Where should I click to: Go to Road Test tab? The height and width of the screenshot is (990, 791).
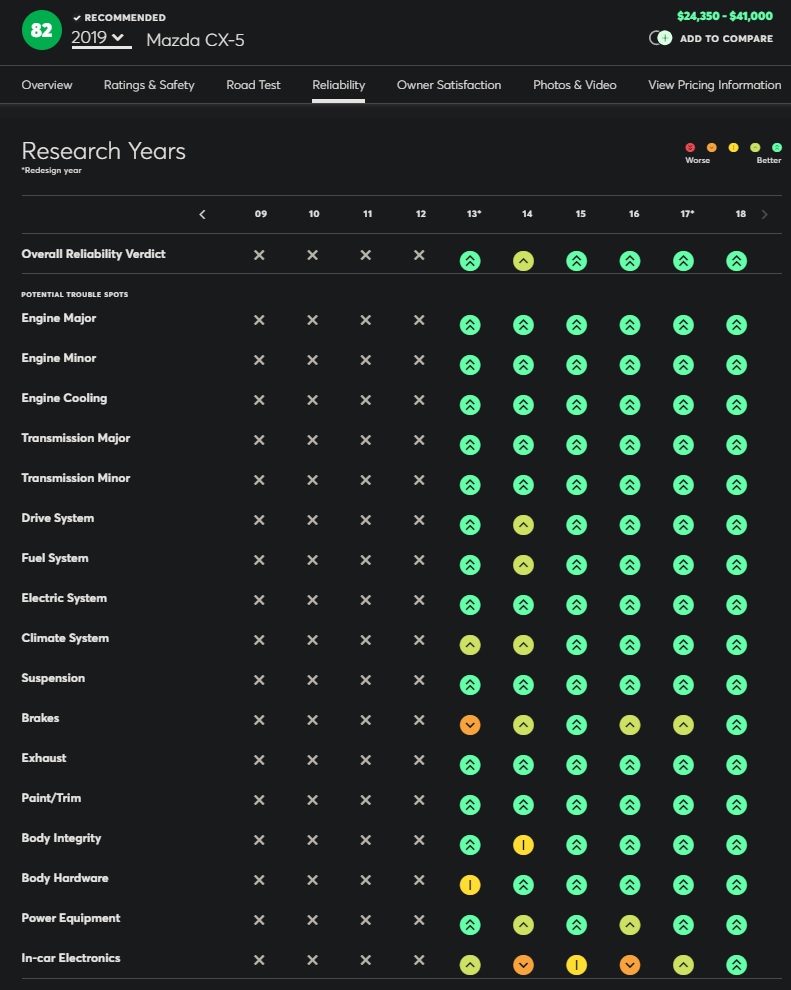point(253,85)
